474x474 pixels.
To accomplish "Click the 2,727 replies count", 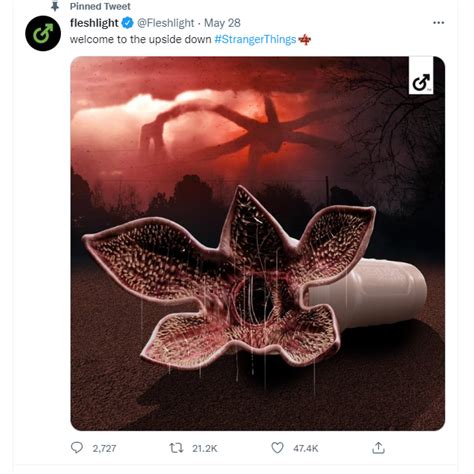I will pos(104,448).
